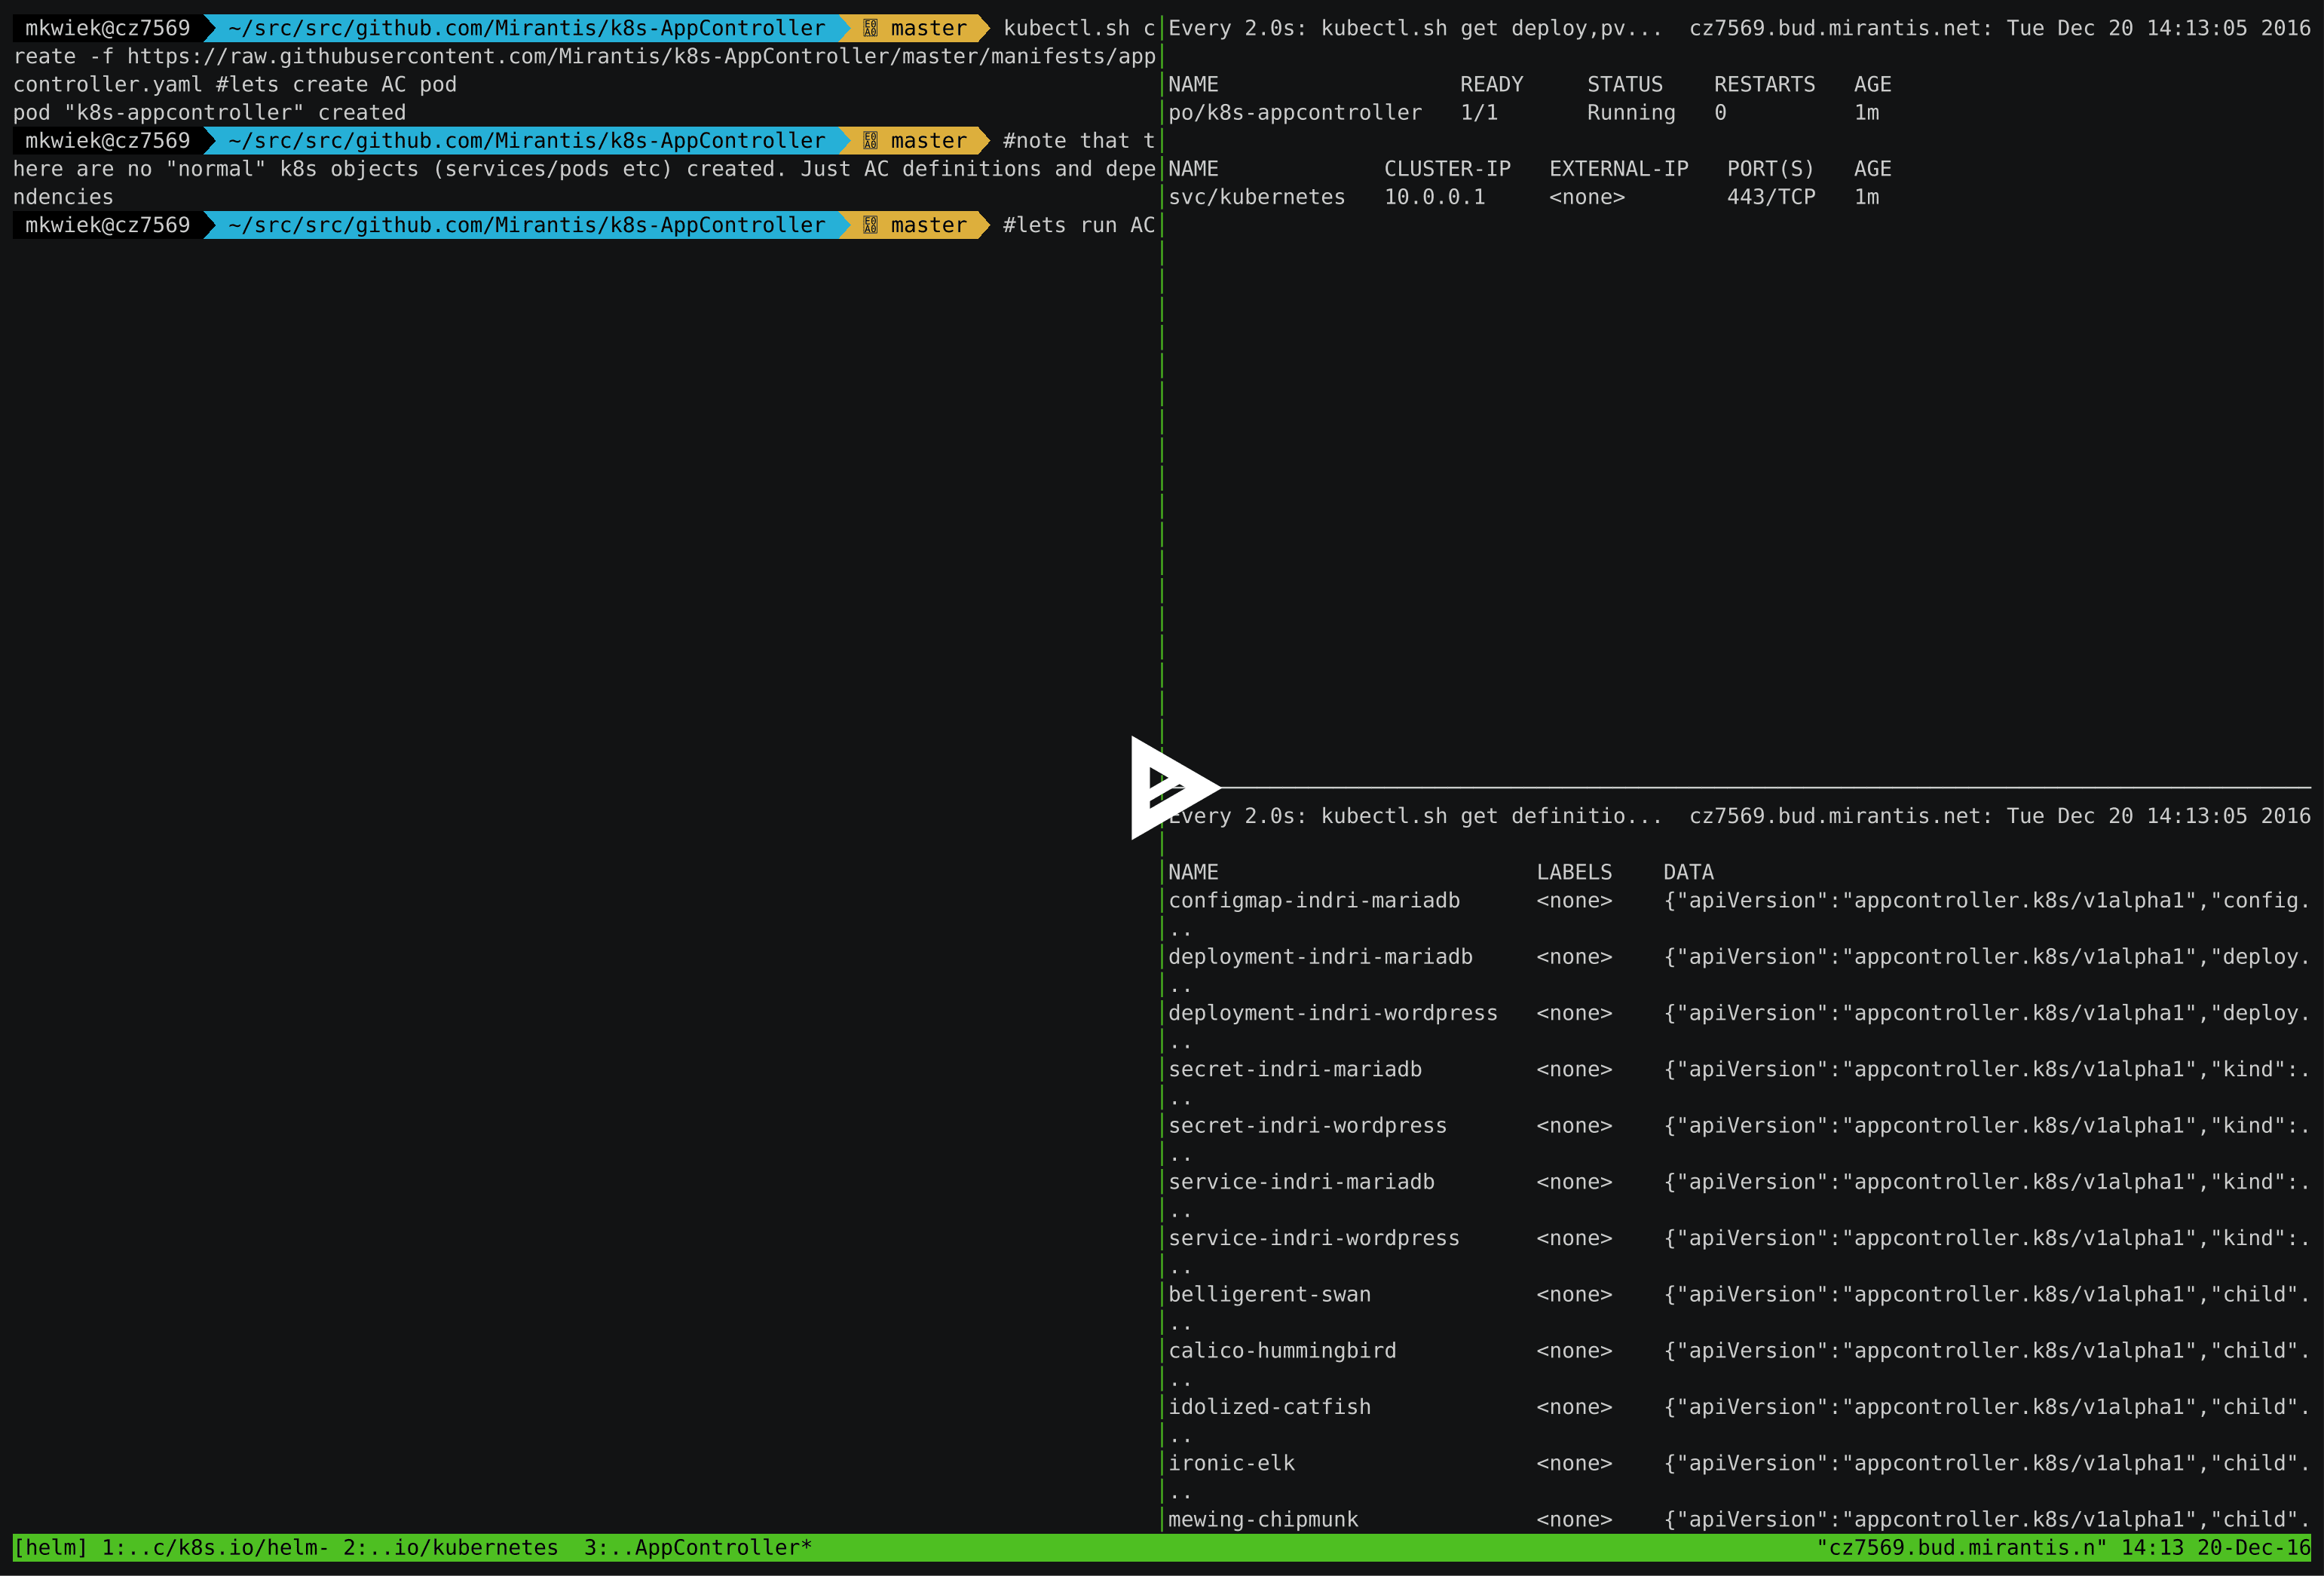Select tmux window 3:..AppController*

pos(698,1547)
